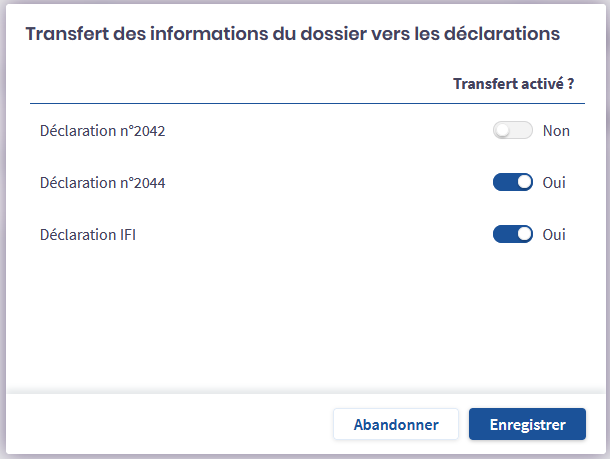The width and height of the screenshot is (610, 459).
Task: Turn off the Déclaration IFI transfer switch
Action: 512,235
